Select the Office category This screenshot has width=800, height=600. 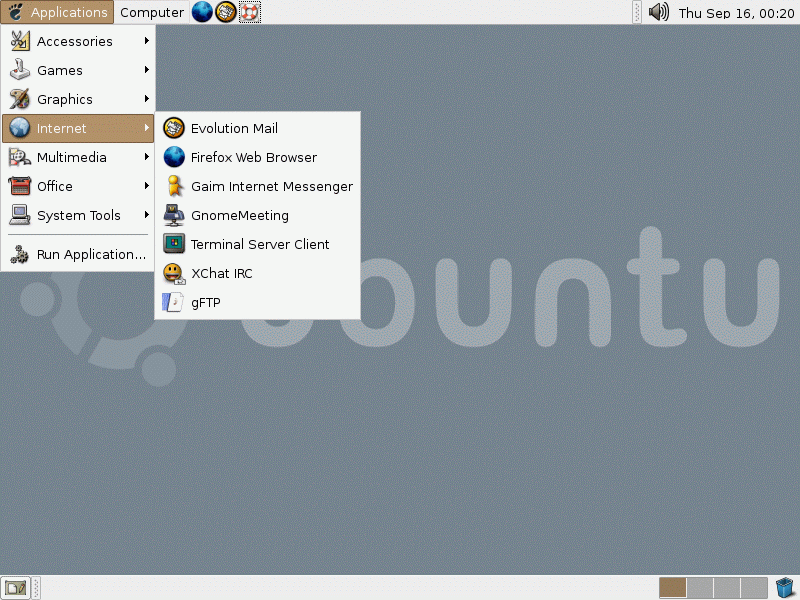[57, 186]
